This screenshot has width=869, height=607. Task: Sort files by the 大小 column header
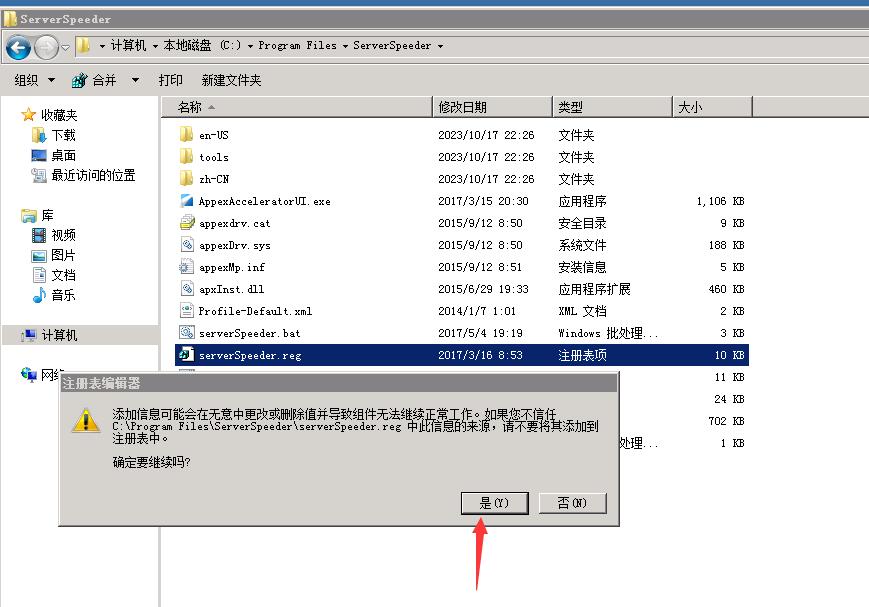tap(712, 107)
